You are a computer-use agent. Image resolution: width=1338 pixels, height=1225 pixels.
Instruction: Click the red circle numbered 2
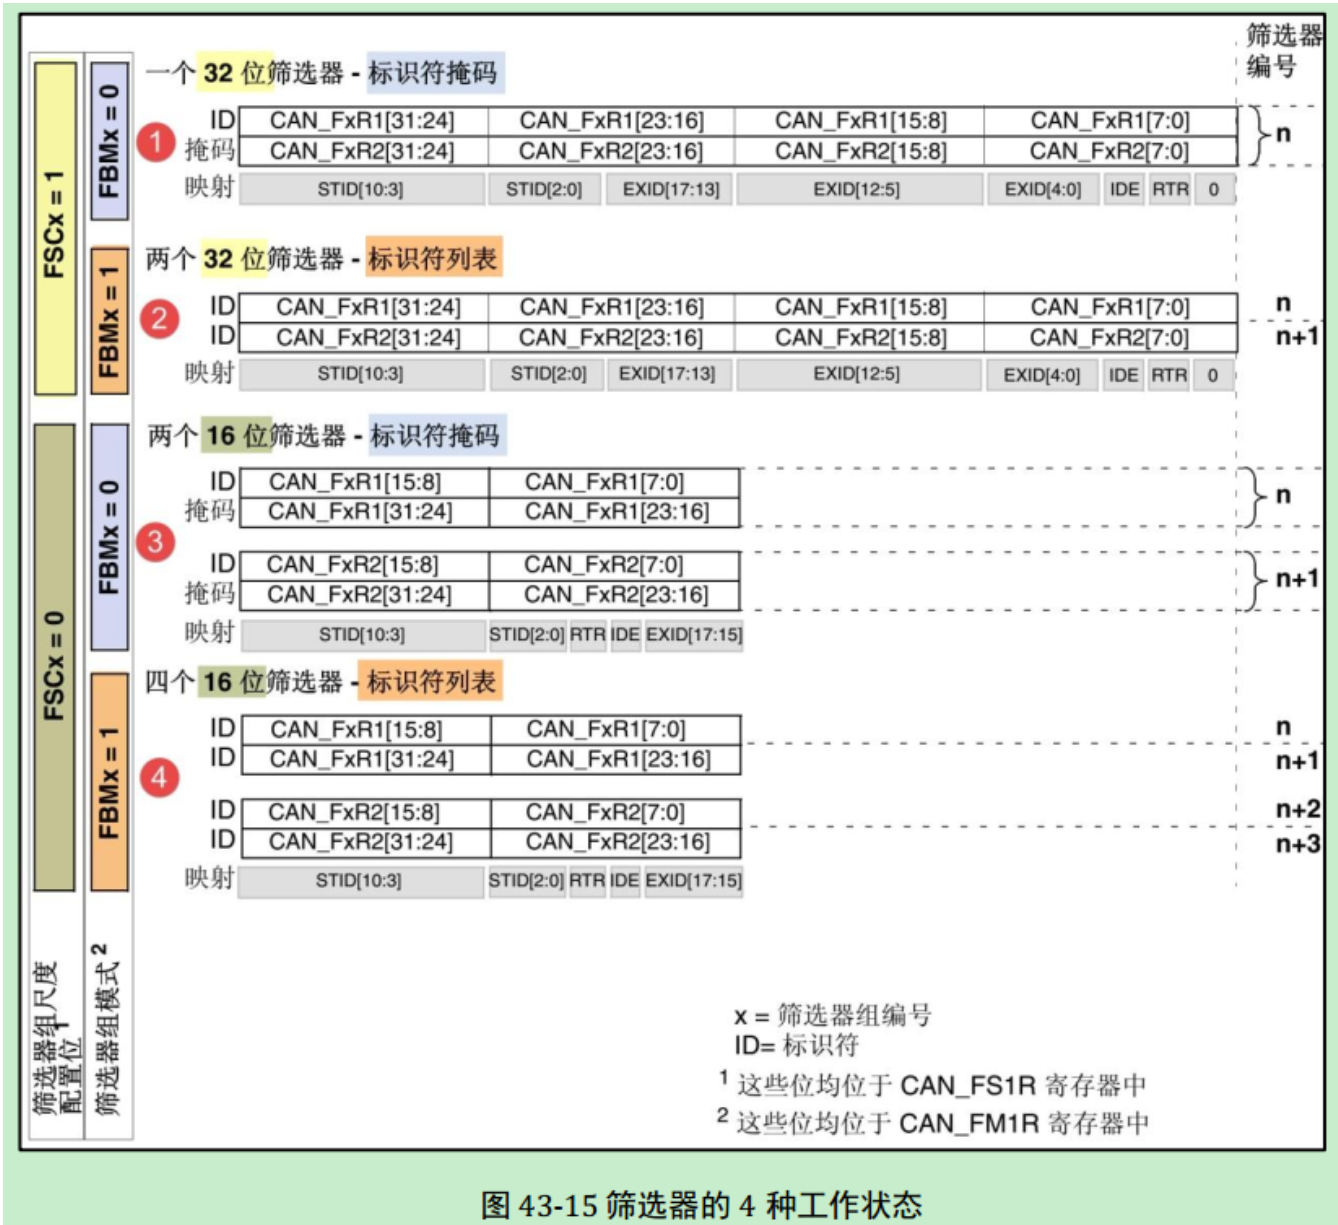[159, 320]
